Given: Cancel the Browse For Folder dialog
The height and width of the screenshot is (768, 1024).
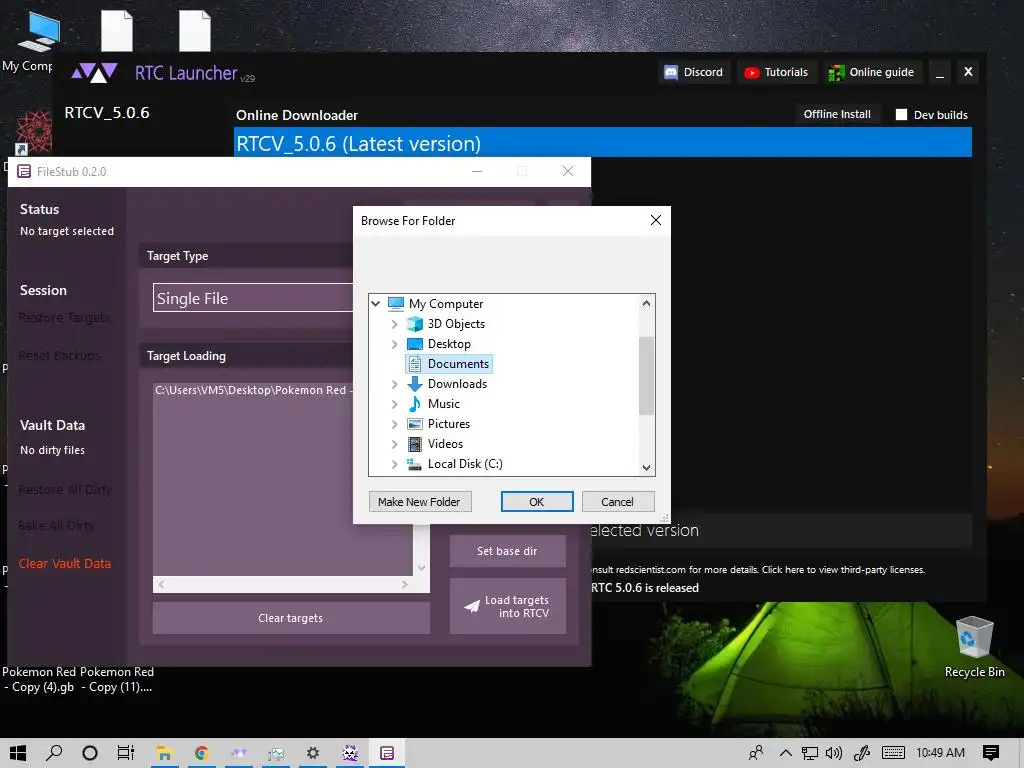Looking at the screenshot, I should click(x=618, y=502).
